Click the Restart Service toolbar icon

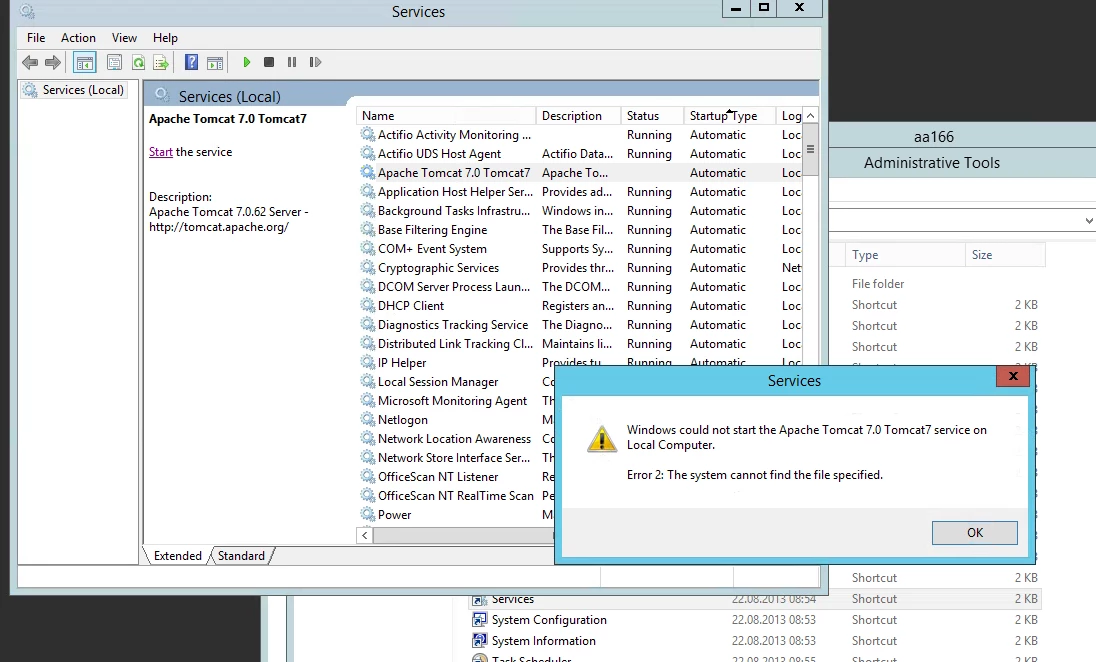[x=315, y=62]
